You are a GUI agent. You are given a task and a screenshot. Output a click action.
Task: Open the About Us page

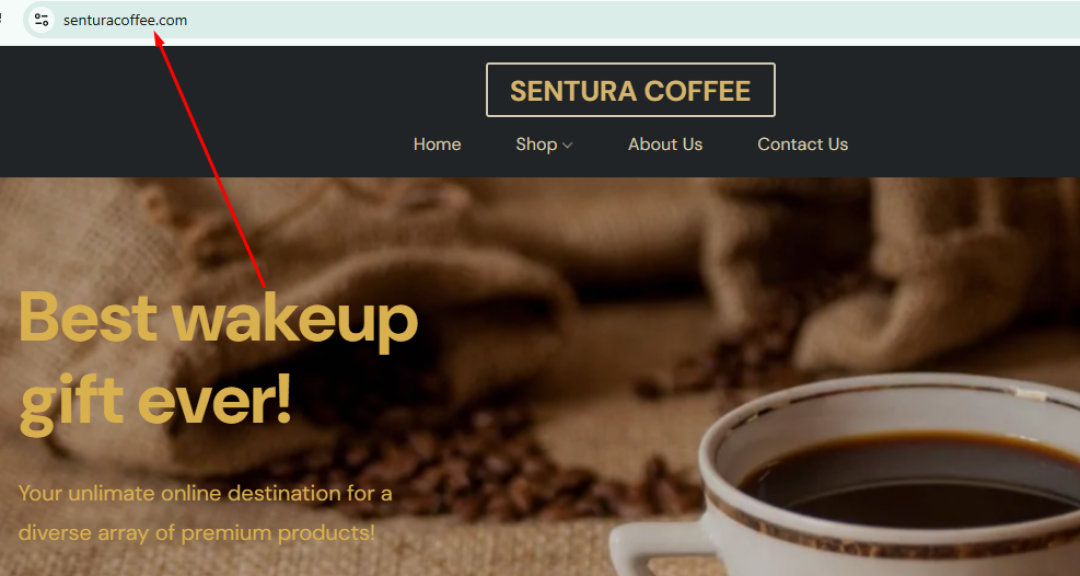[665, 144]
